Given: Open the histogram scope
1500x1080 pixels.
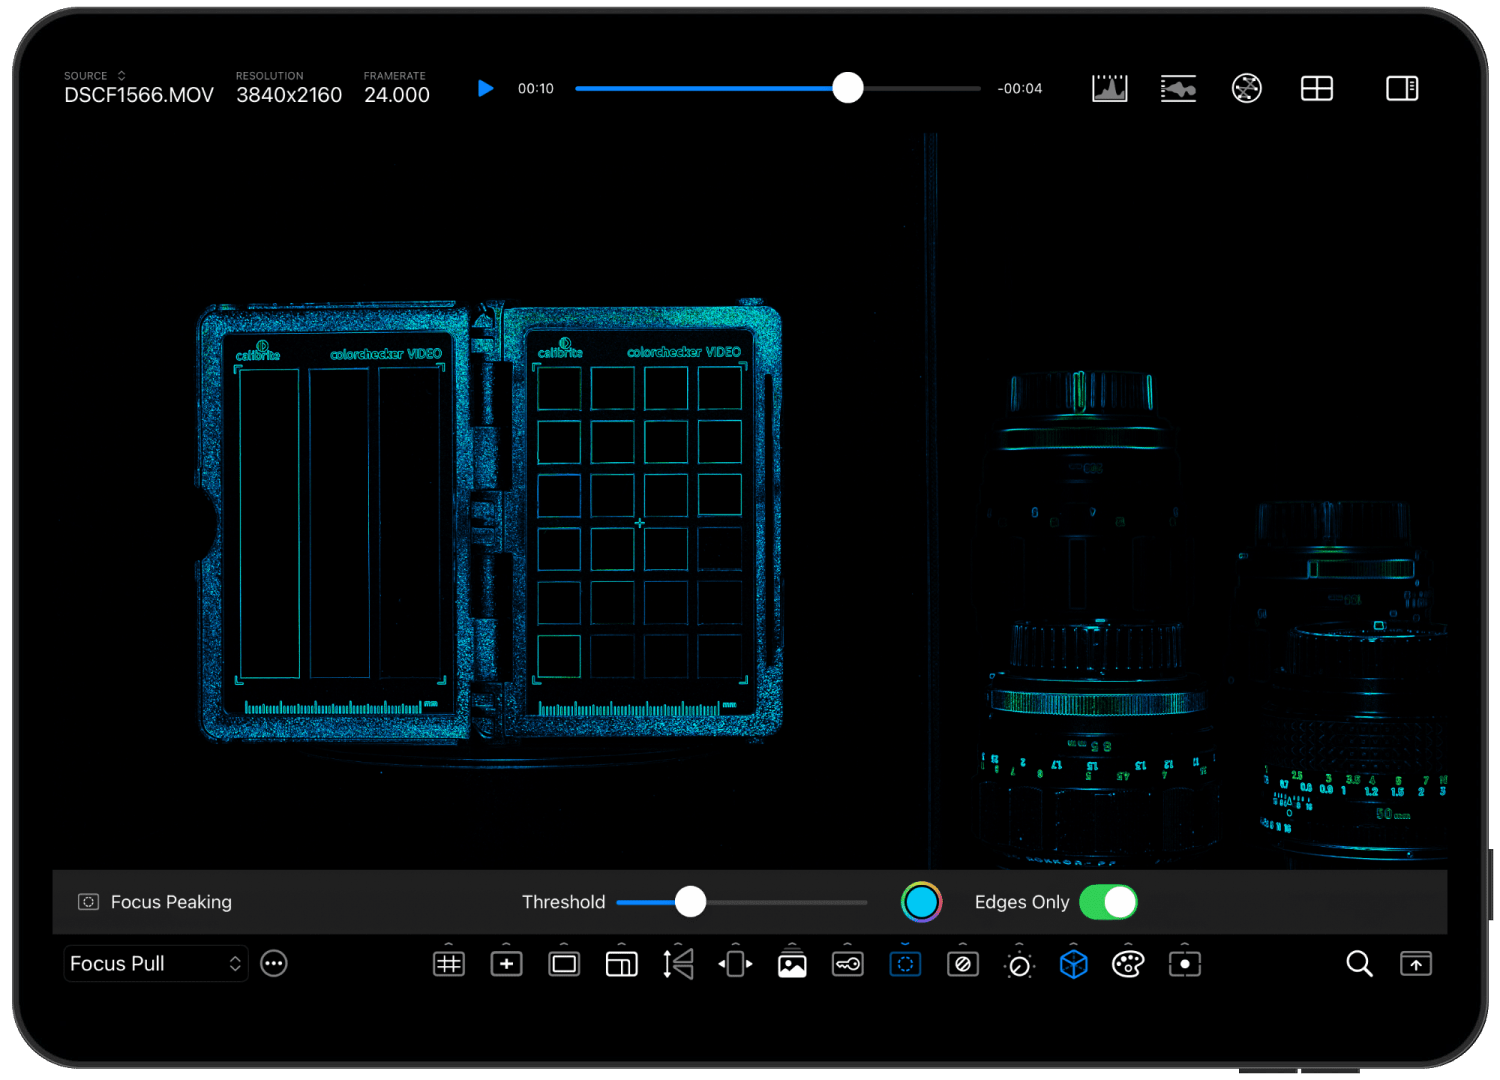Looking at the screenshot, I should 1108,88.
